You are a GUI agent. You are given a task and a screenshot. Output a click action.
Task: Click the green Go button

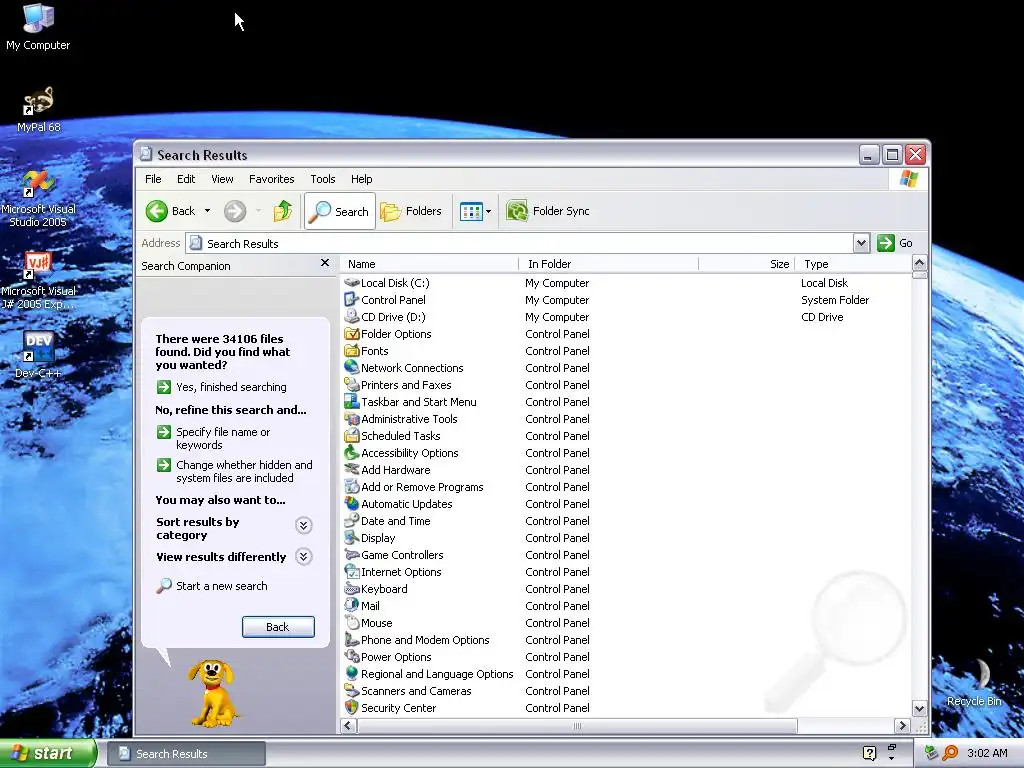(895, 243)
